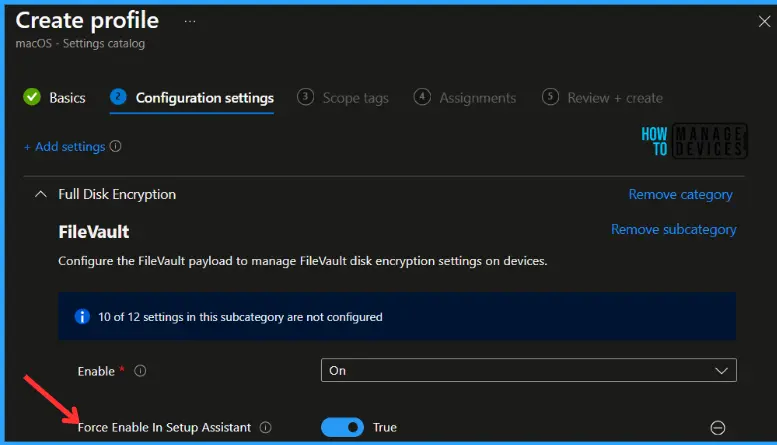Click the info icon next to Add settings

coord(115,146)
